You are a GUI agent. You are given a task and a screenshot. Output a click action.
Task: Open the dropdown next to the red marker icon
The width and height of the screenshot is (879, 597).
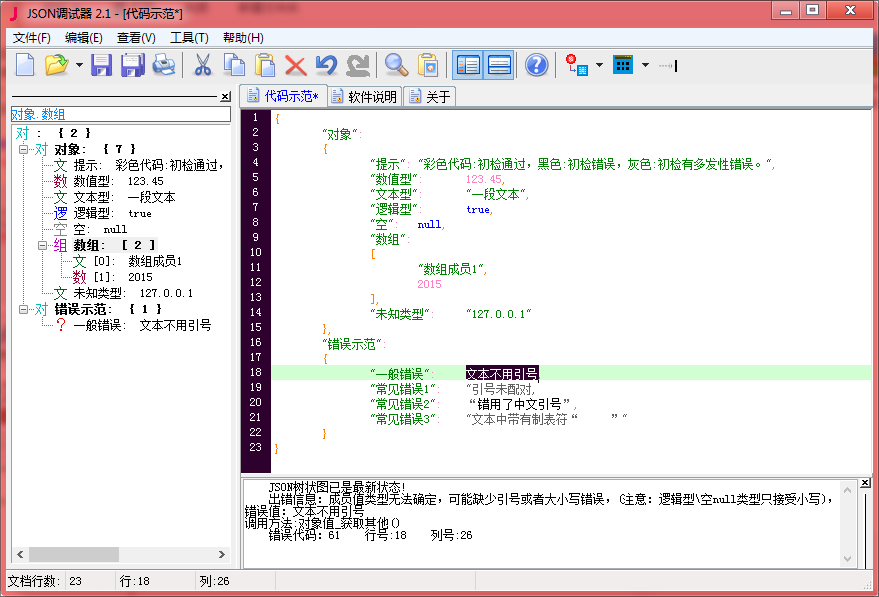599,65
